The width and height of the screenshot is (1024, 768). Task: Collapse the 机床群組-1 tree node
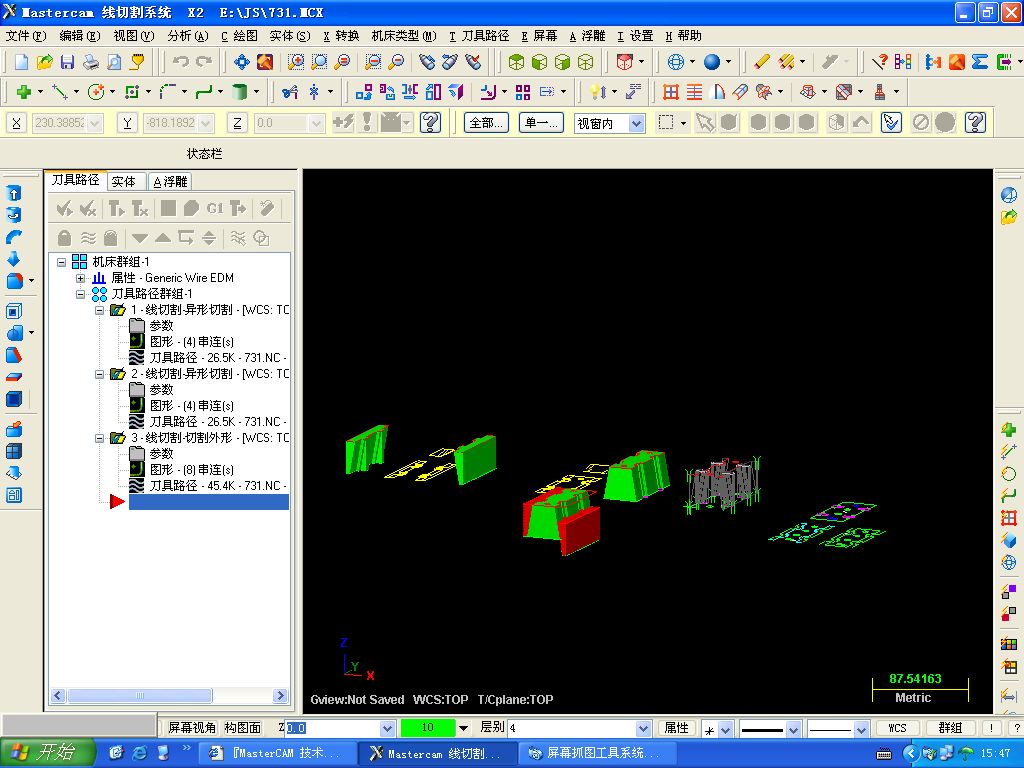[61, 262]
